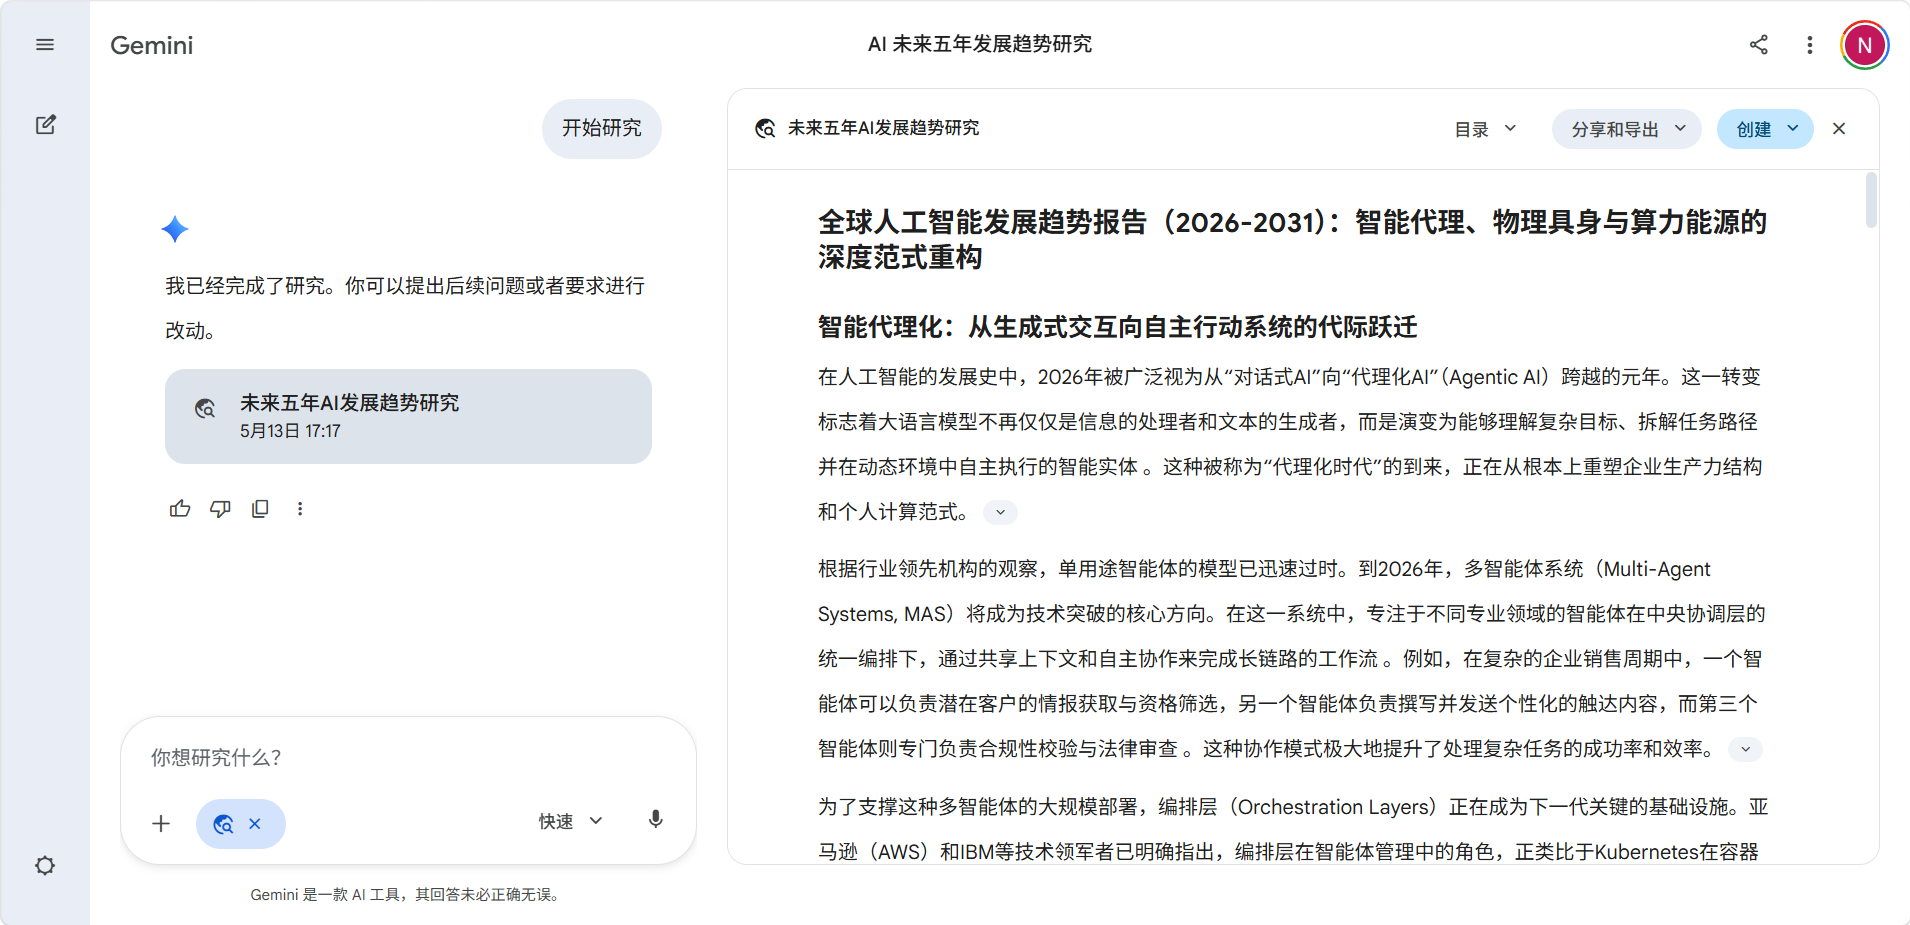The width and height of the screenshot is (1910, 925).
Task: Click the 创建 button
Action: (1765, 129)
